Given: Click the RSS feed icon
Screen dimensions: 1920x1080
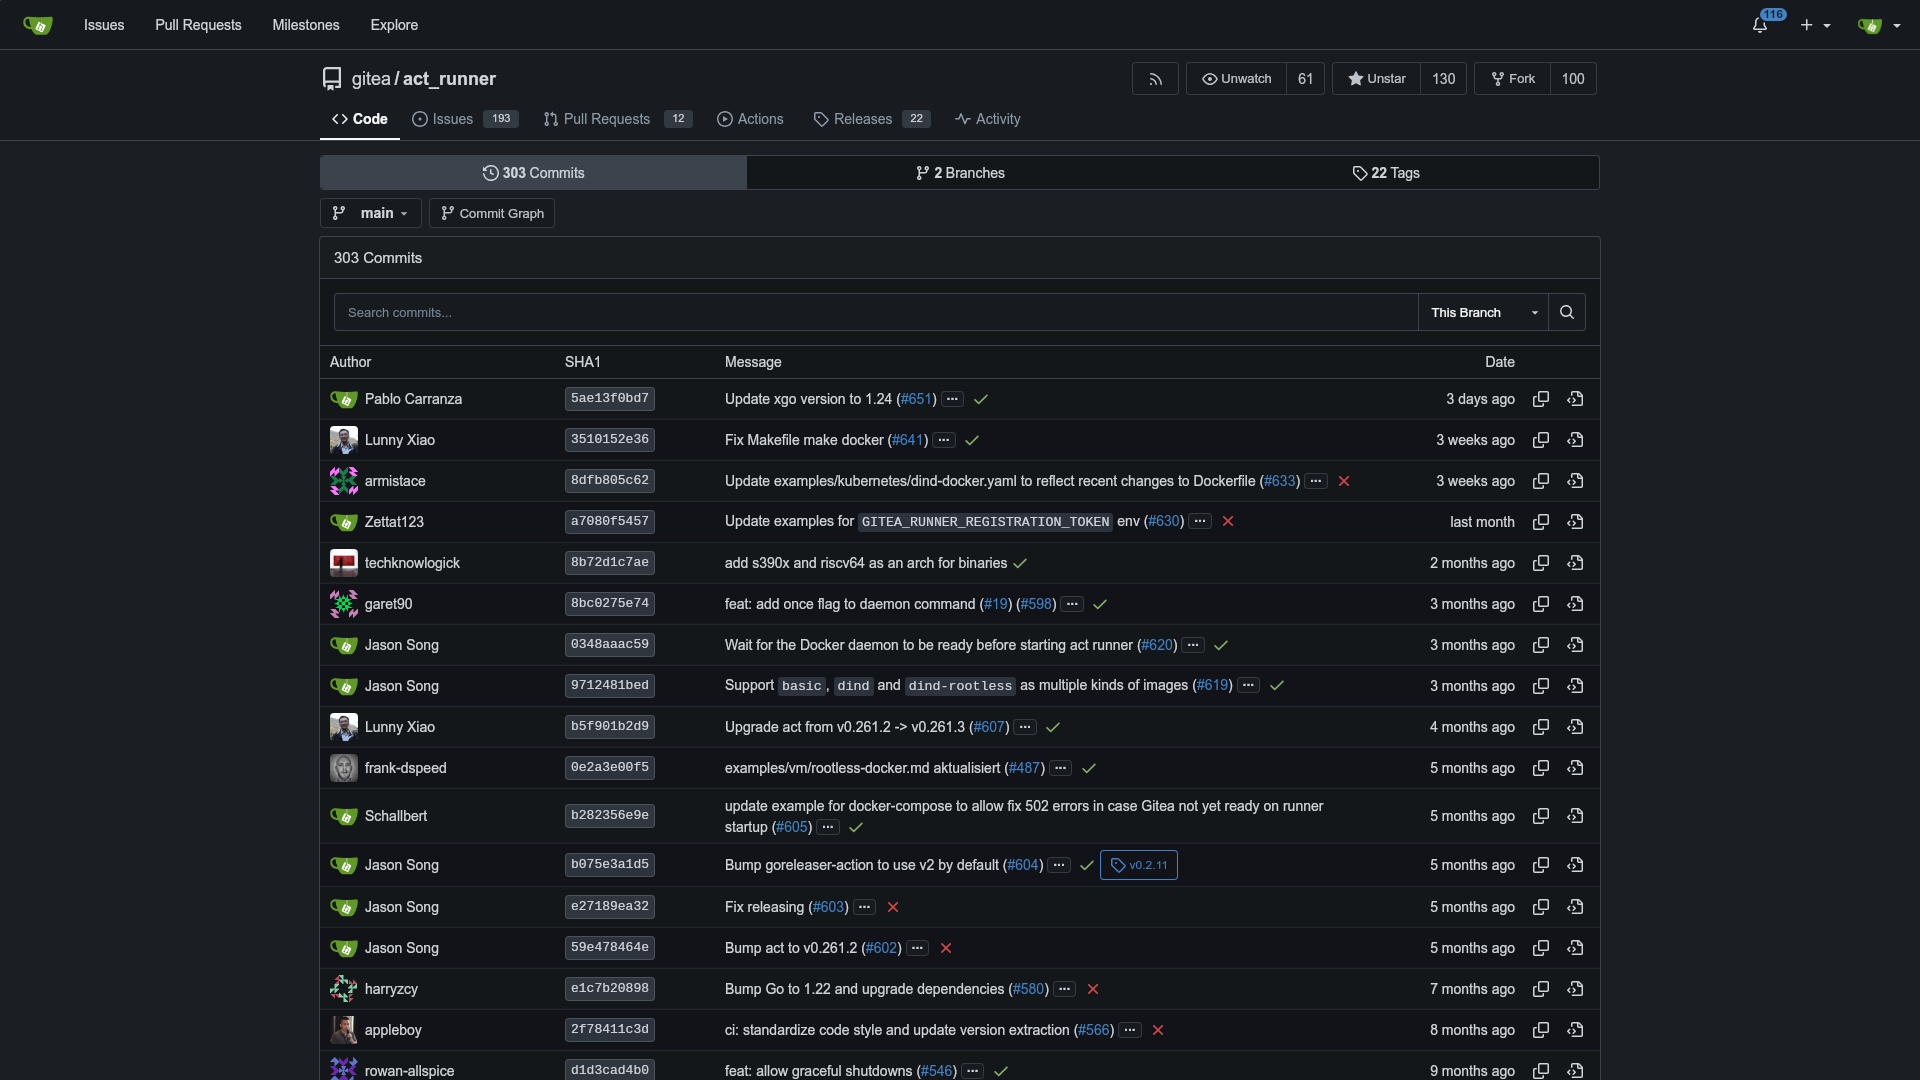Looking at the screenshot, I should (1155, 79).
